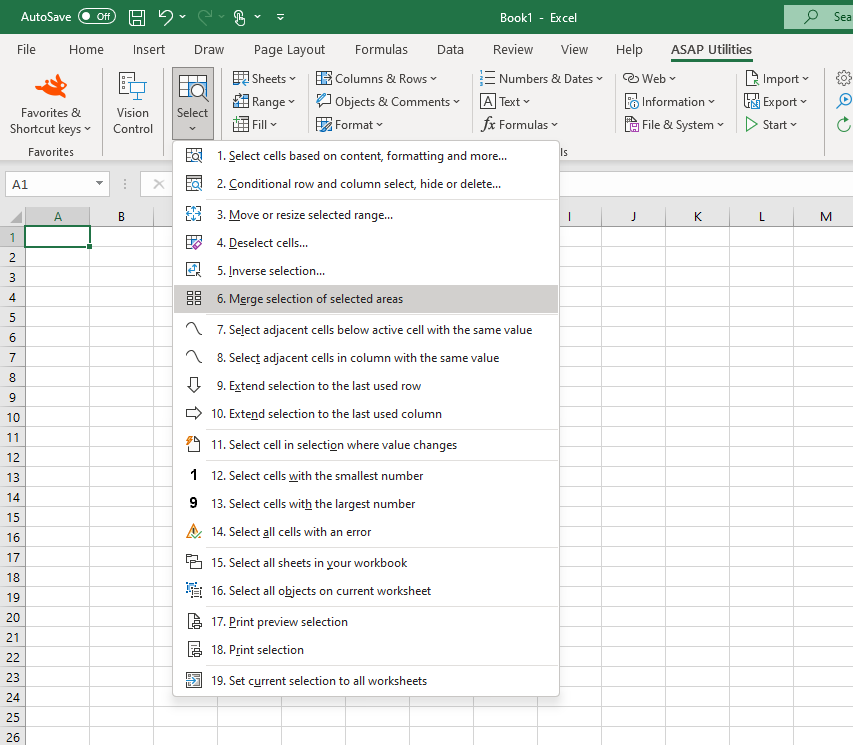
Task: Select column K header
Action: 697,217
